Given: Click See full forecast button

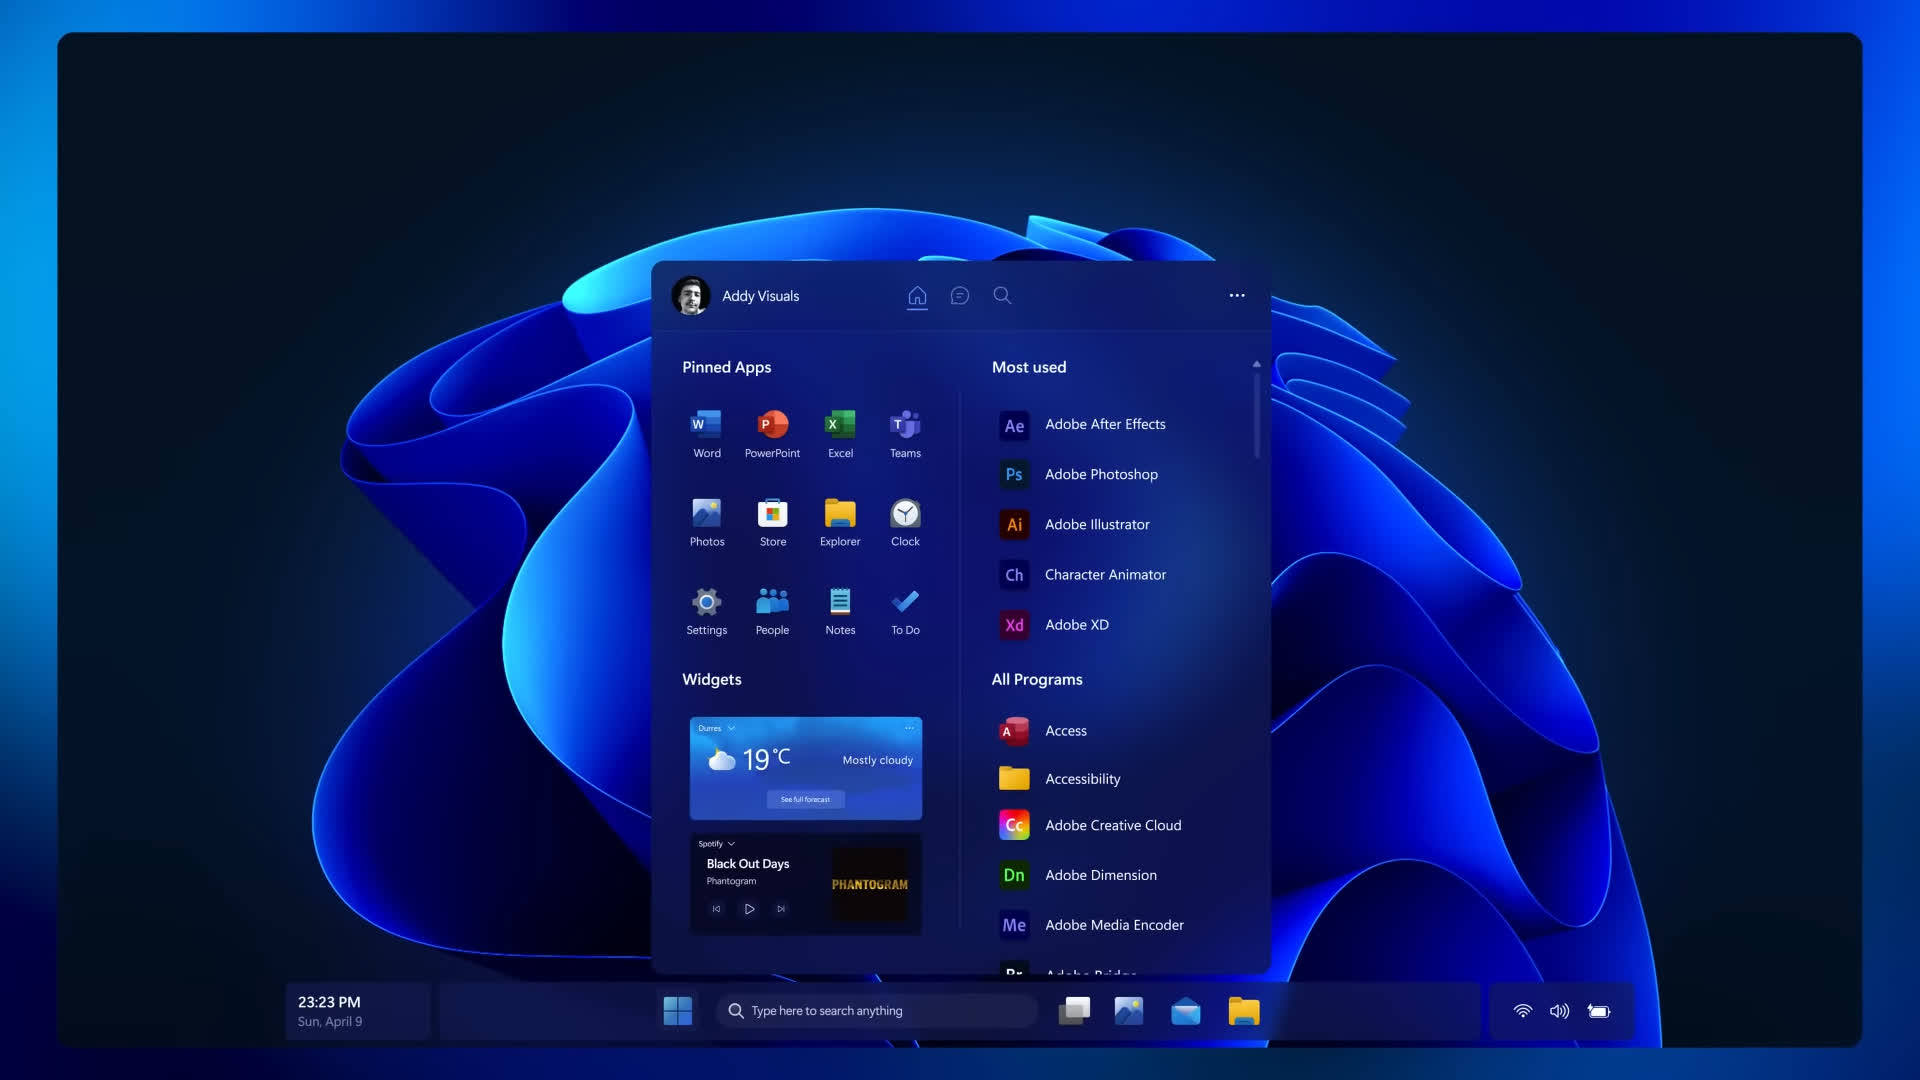Looking at the screenshot, I should click(x=805, y=799).
